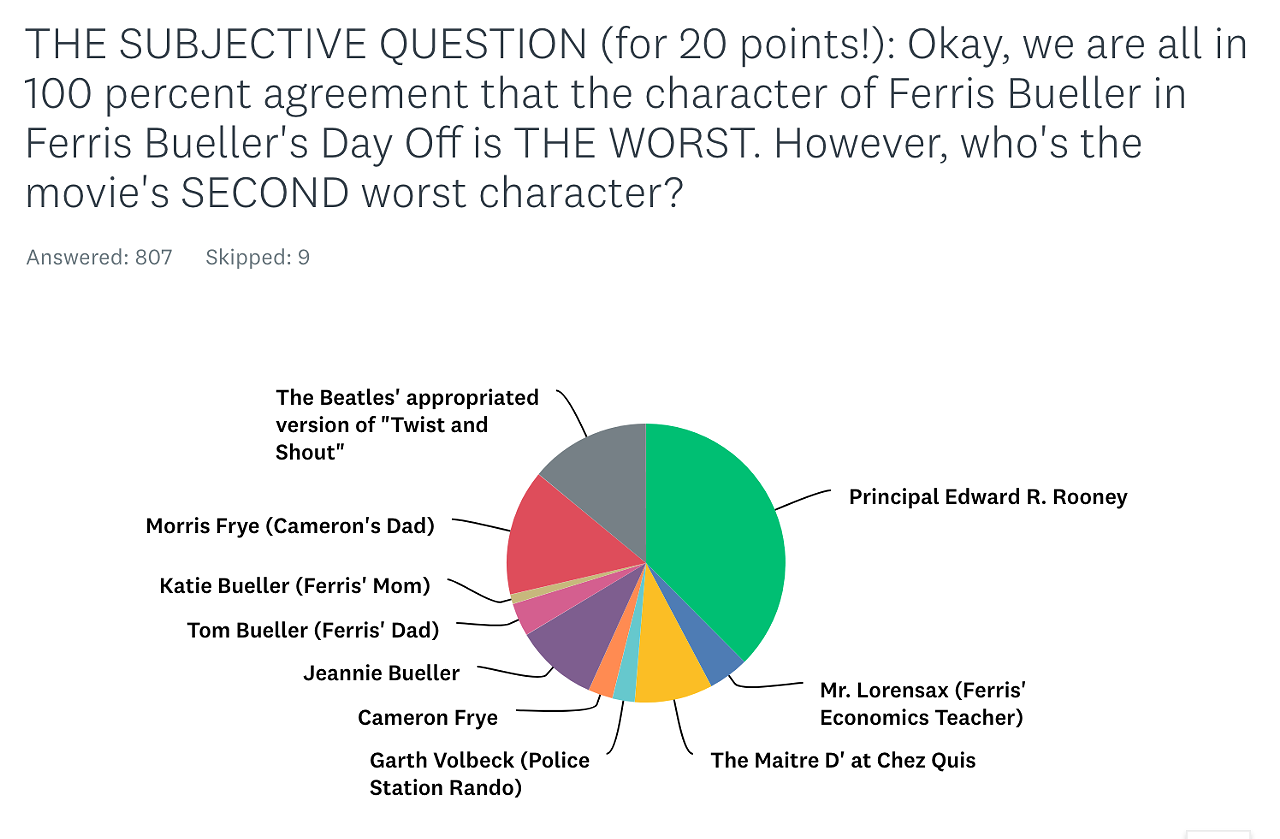Select the Morris Frye (Cameron's Dad) label

(x=290, y=526)
